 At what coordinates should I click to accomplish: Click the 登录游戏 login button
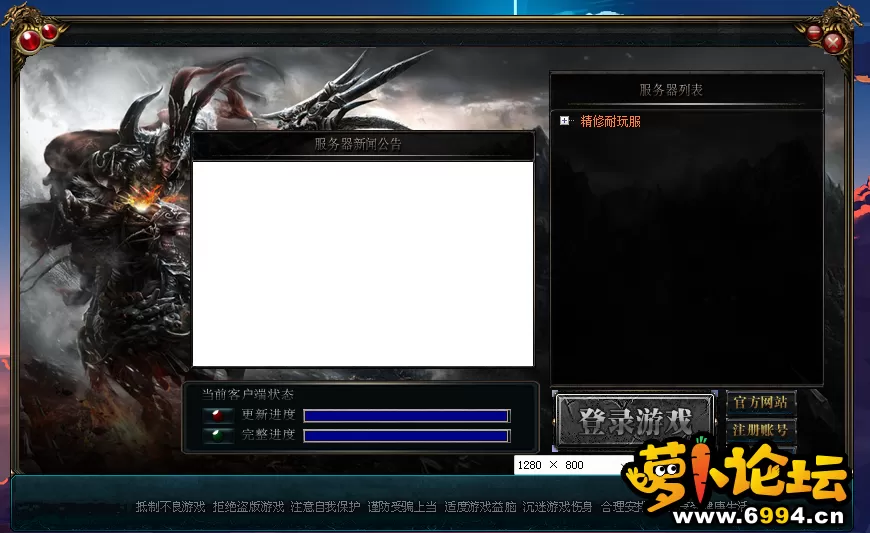[635, 421]
